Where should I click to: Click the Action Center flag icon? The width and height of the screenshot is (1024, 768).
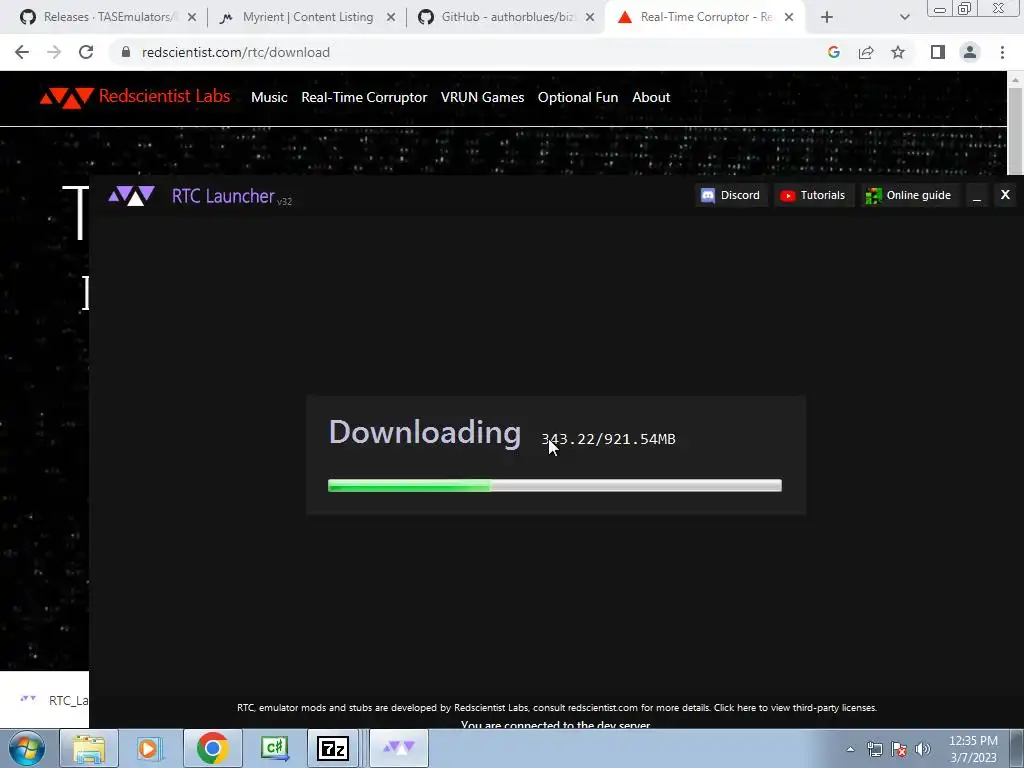point(899,749)
